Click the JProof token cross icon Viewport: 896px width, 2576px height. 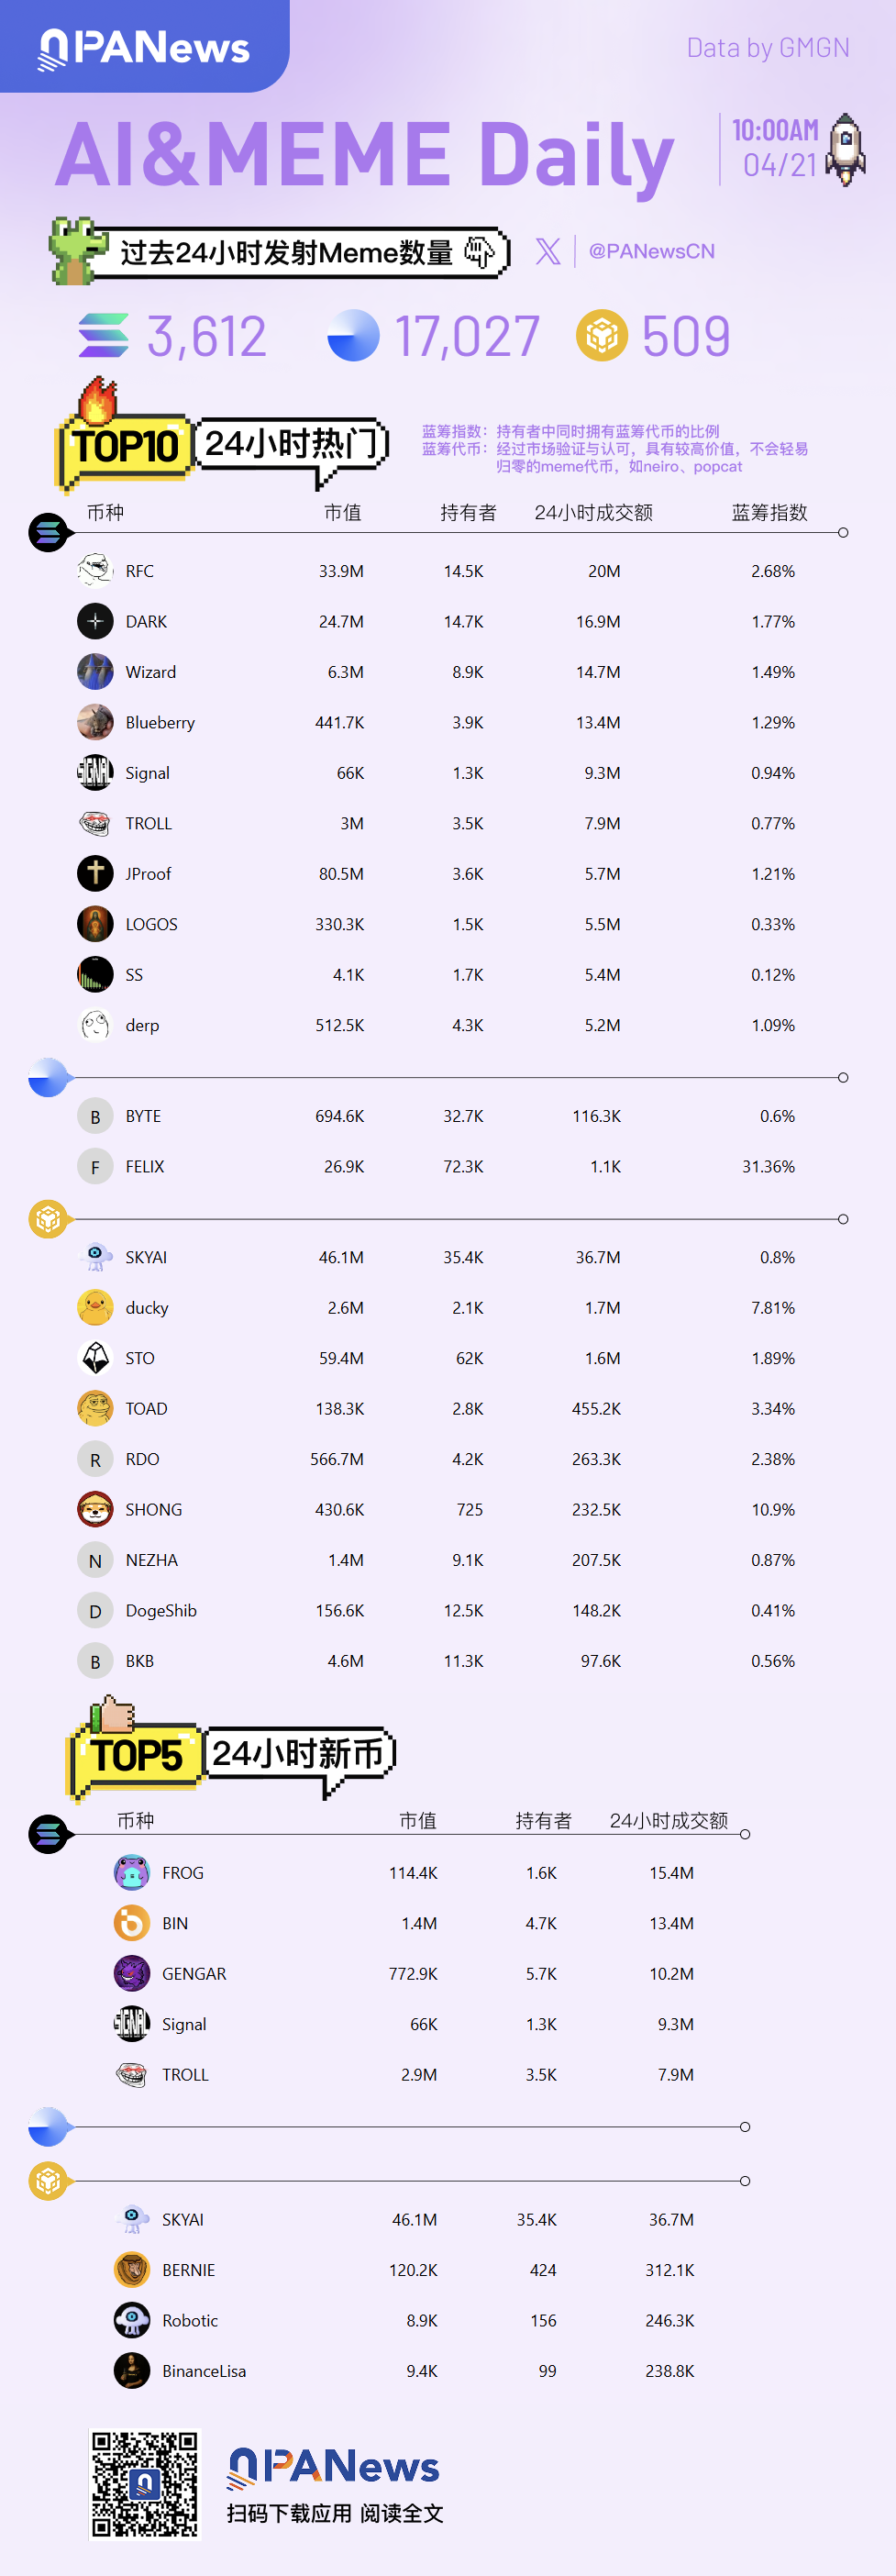pyautogui.click(x=95, y=873)
